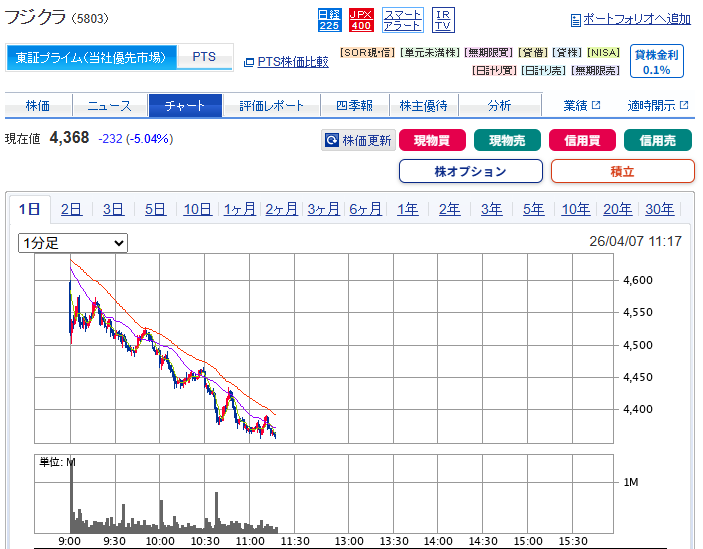Image resolution: width=703 pixels, height=549 pixels.
Task: Open the 1分足 interval dropdown
Action: click(x=73, y=243)
